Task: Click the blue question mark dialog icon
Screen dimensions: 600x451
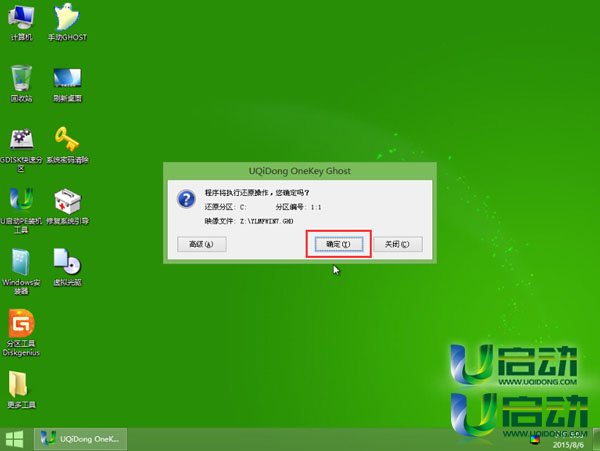Action: 186,199
